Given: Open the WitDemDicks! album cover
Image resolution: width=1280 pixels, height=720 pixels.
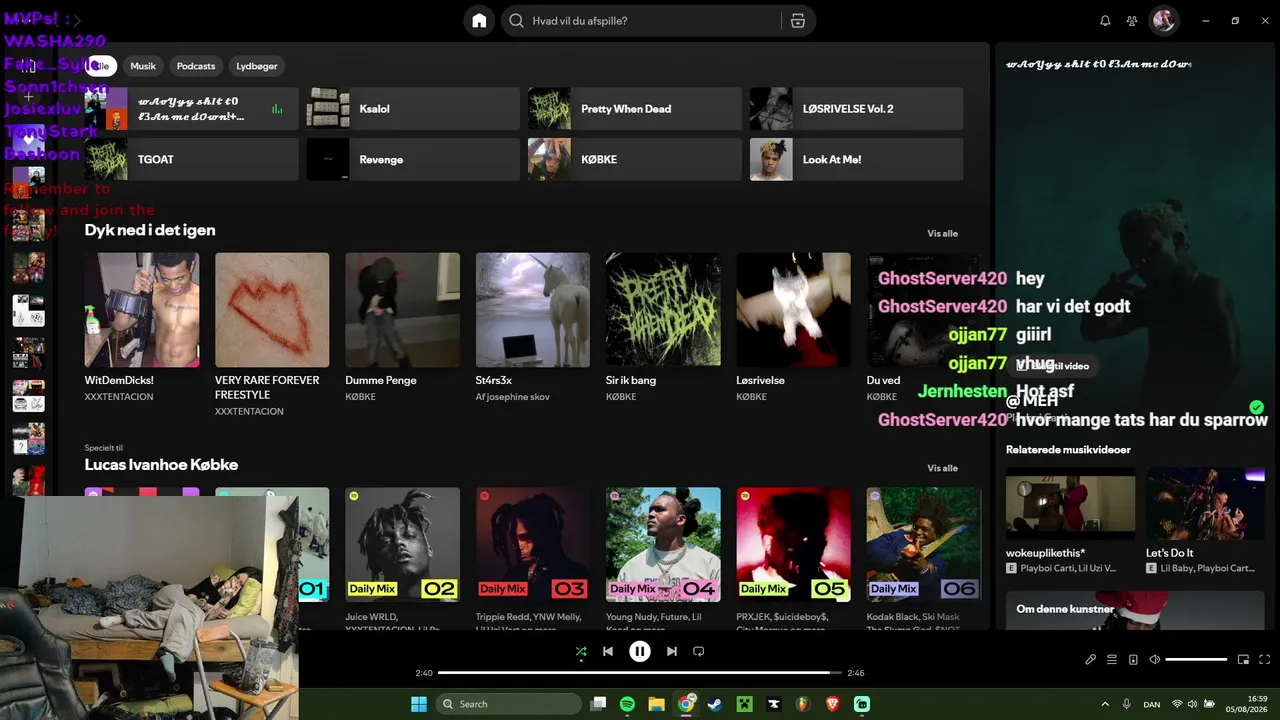Looking at the screenshot, I should pyautogui.click(x=142, y=310).
